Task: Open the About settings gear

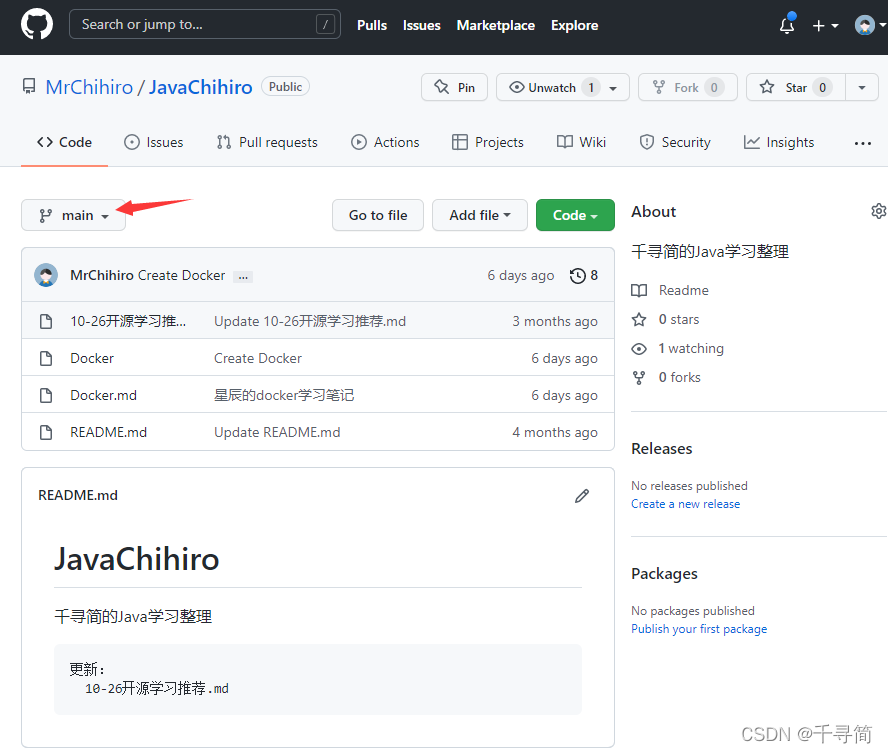Action: [878, 211]
